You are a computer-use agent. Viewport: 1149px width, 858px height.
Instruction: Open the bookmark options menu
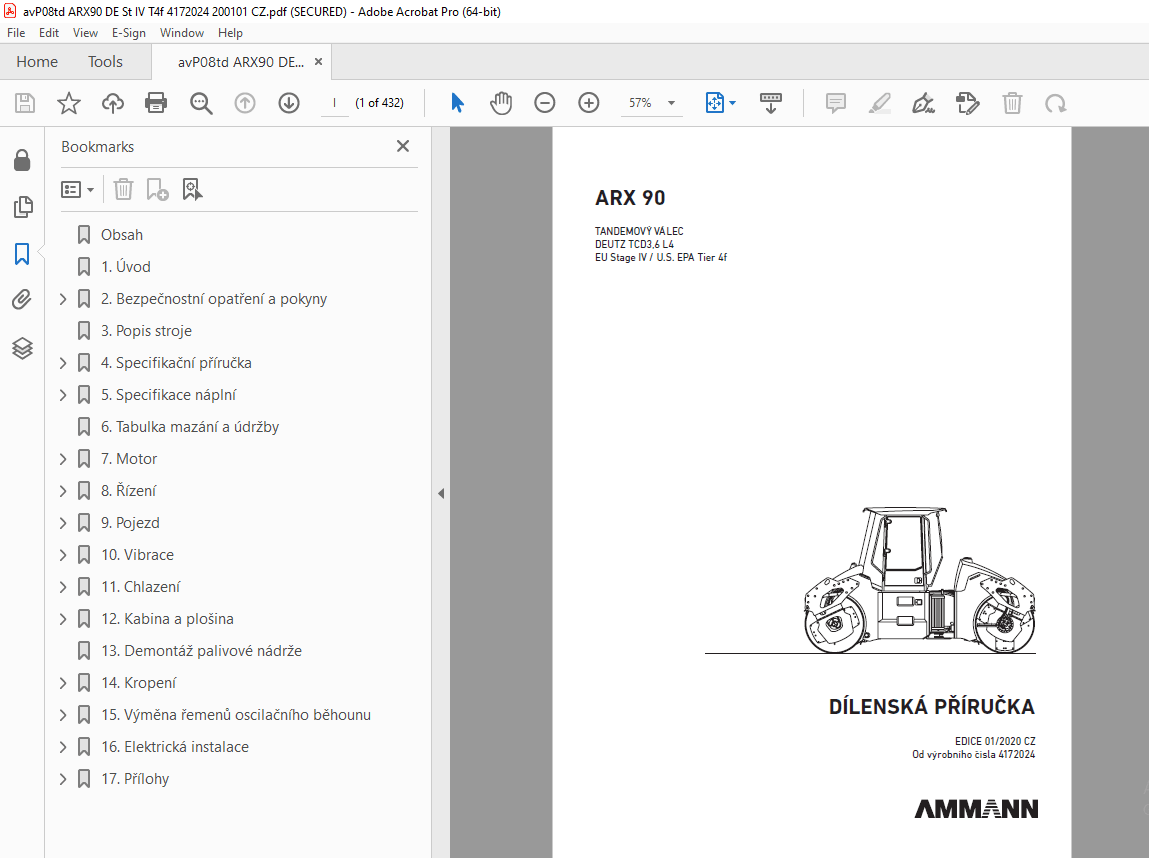click(x=77, y=189)
